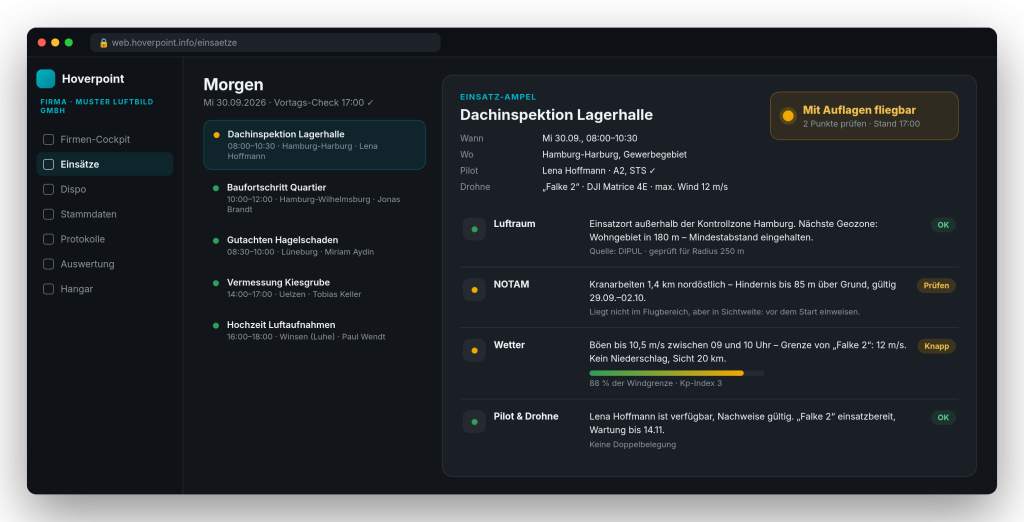This screenshot has width=1024, height=522.
Task: Open the Gutachten Hagelschaden mission
Action: [x=315, y=246]
